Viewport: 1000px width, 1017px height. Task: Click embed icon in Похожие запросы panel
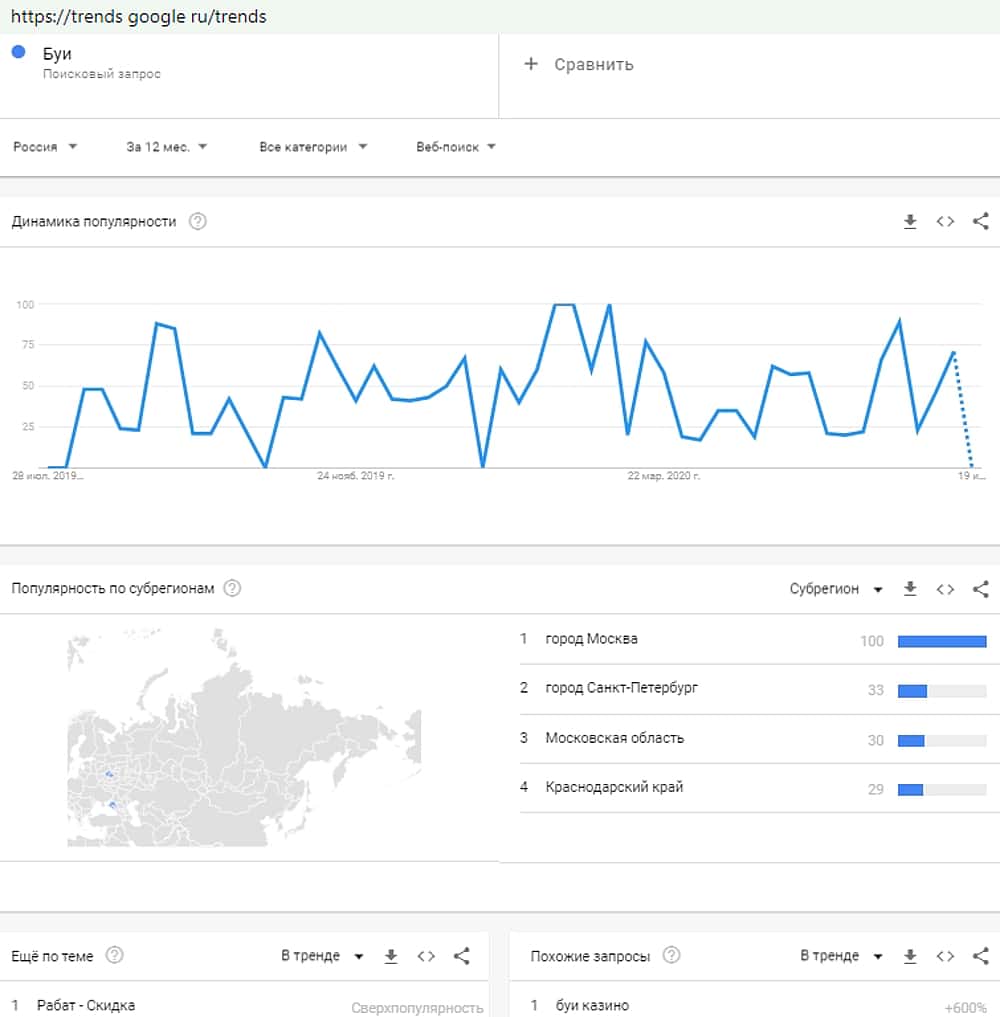945,956
